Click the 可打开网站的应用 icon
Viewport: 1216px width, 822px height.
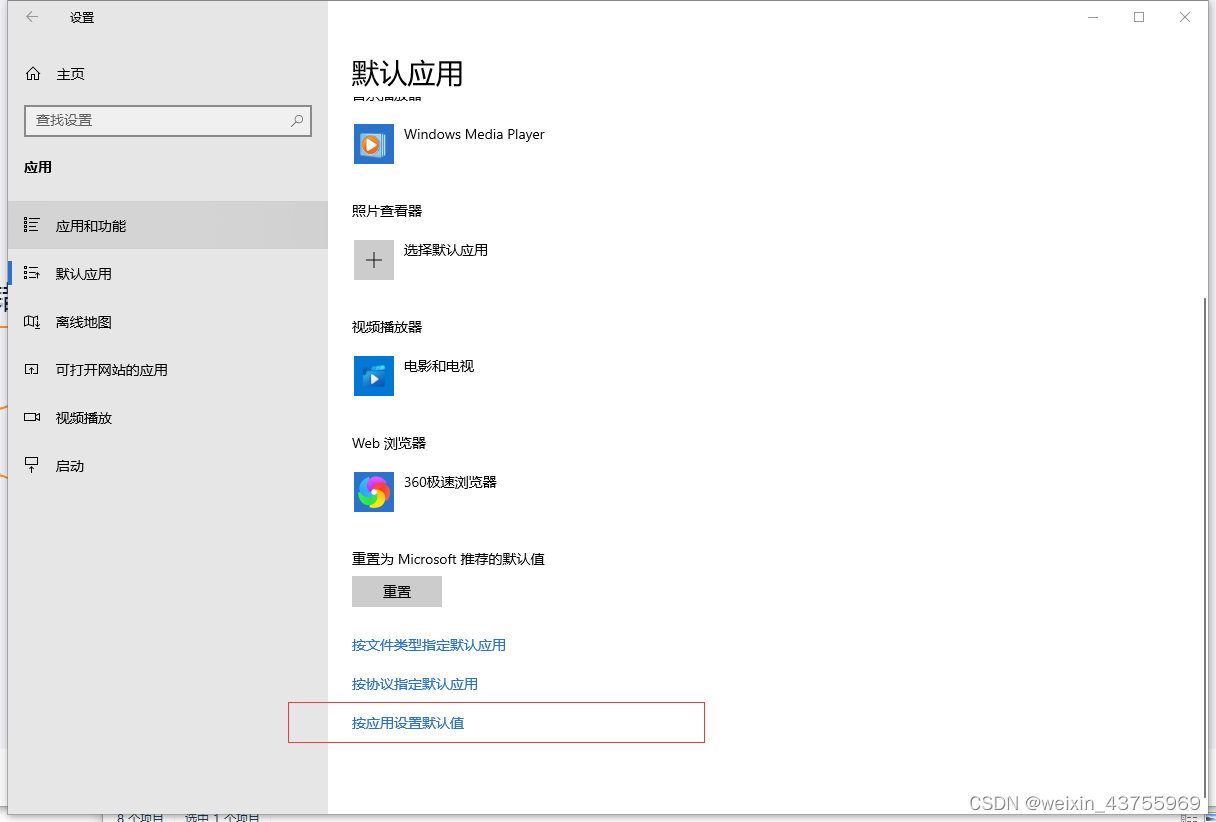[x=32, y=370]
